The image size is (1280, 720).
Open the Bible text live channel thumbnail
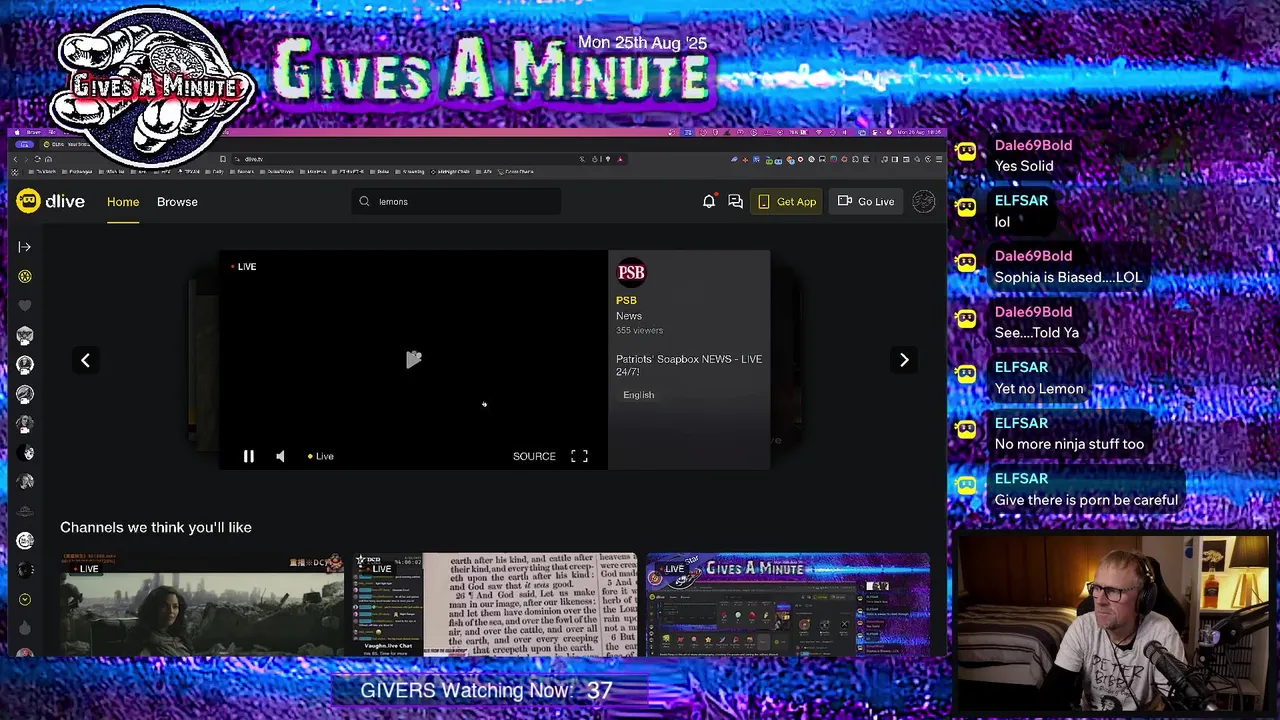click(x=495, y=604)
